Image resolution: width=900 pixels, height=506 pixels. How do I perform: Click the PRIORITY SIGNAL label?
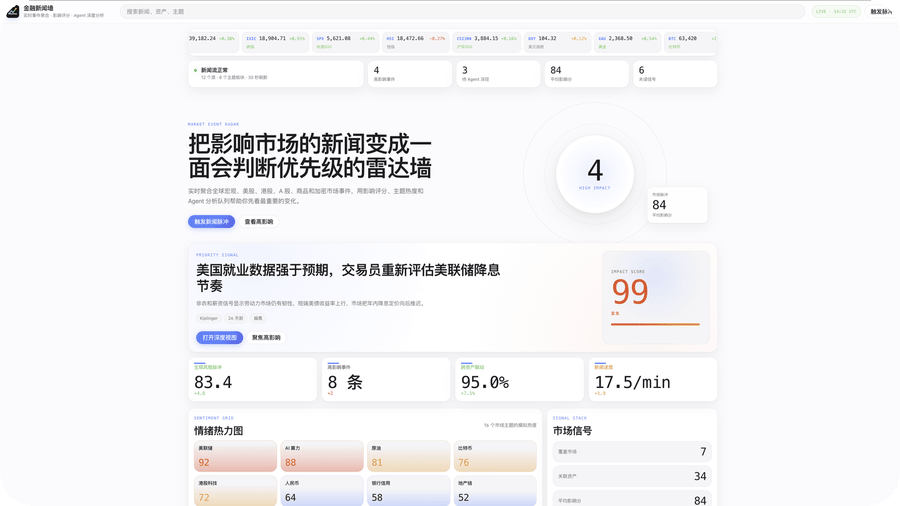[x=217, y=255]
